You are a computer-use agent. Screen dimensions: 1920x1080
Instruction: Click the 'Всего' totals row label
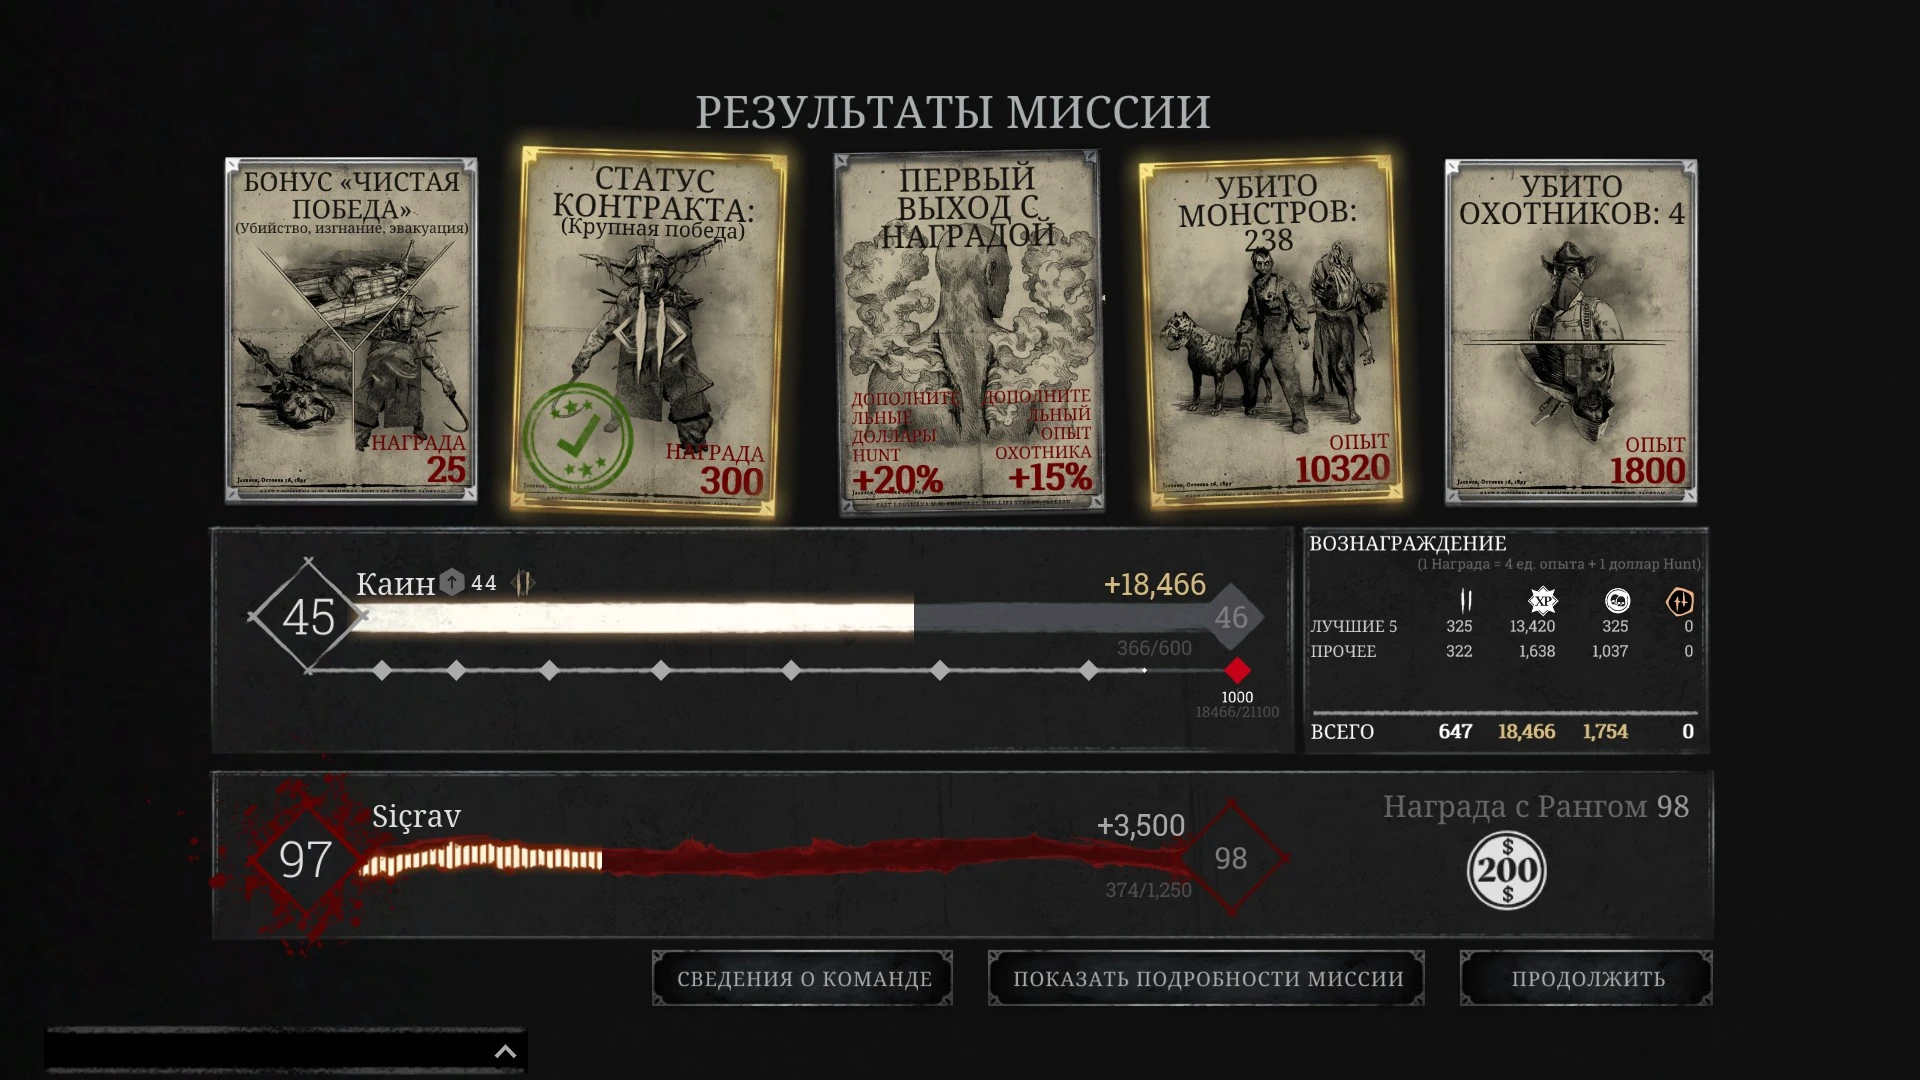point(1342,732)
